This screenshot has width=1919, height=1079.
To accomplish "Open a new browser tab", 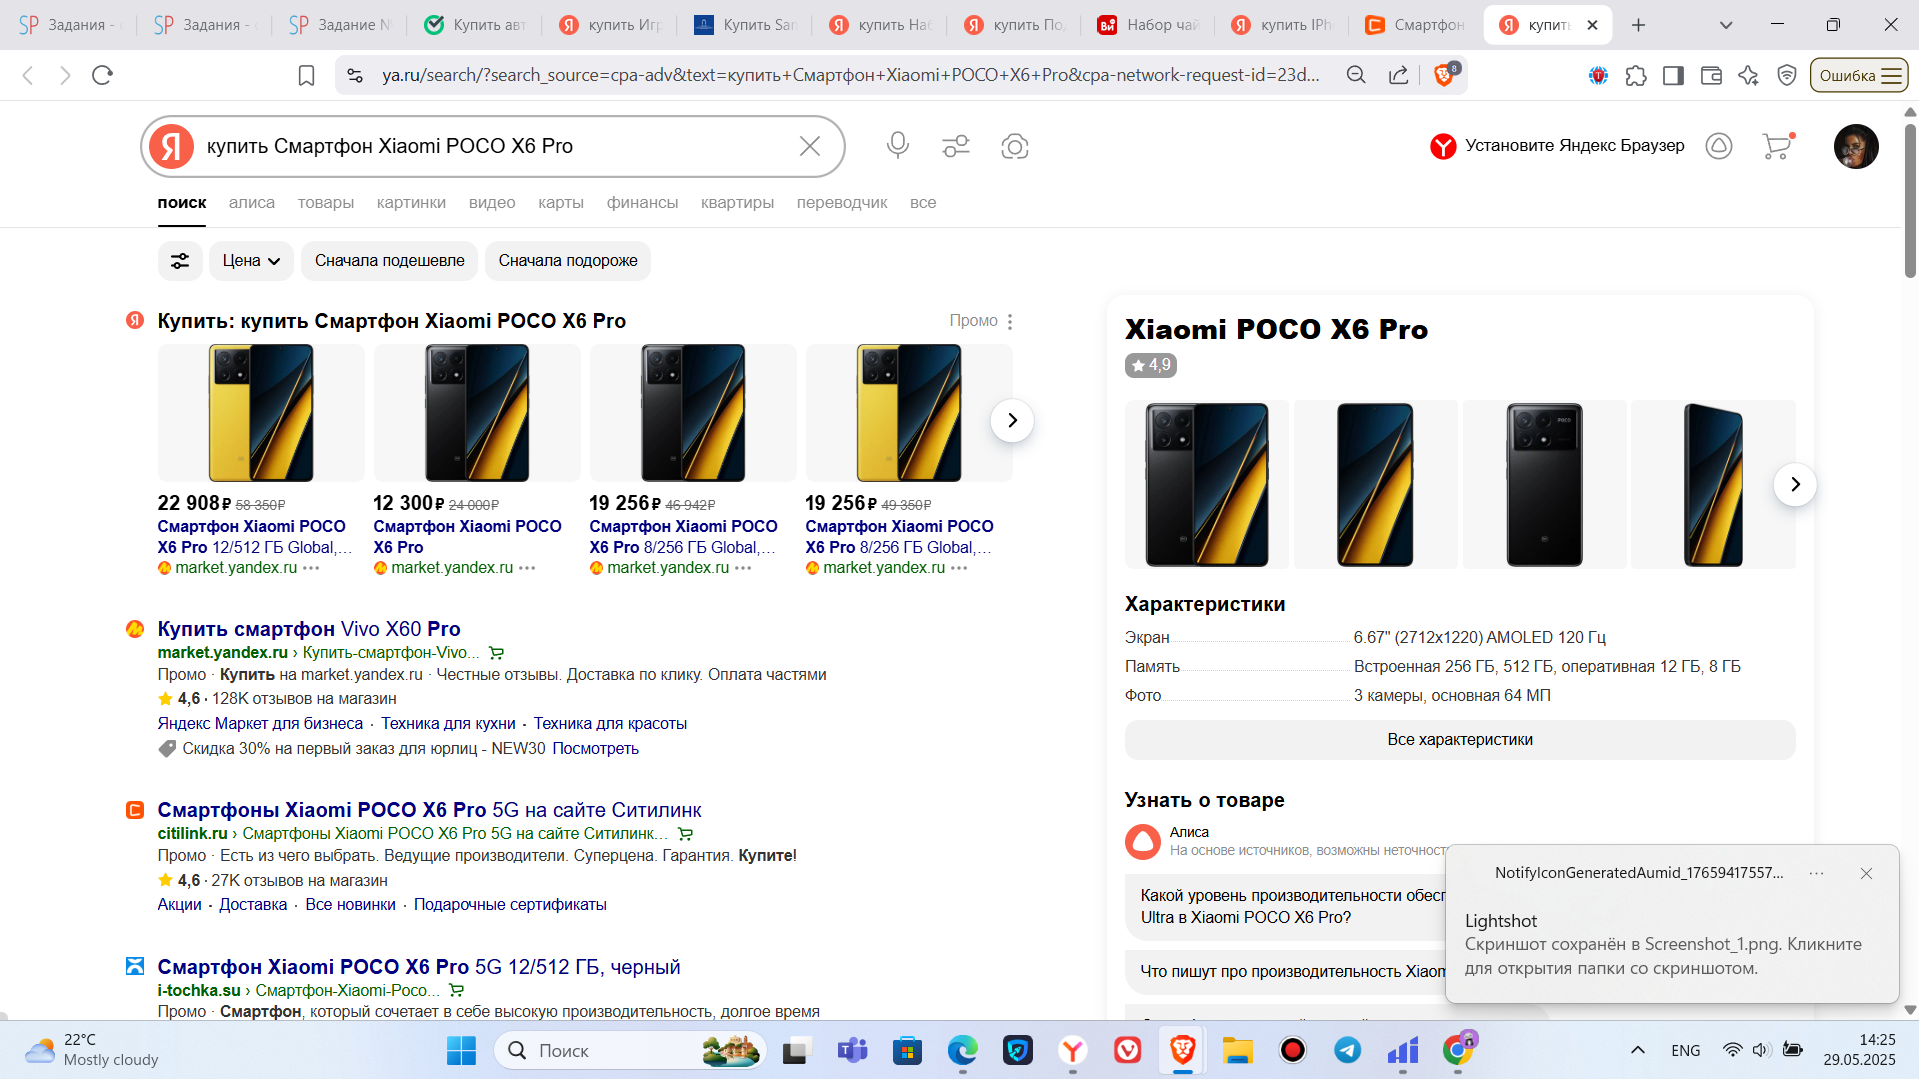I will [1638, 25].
